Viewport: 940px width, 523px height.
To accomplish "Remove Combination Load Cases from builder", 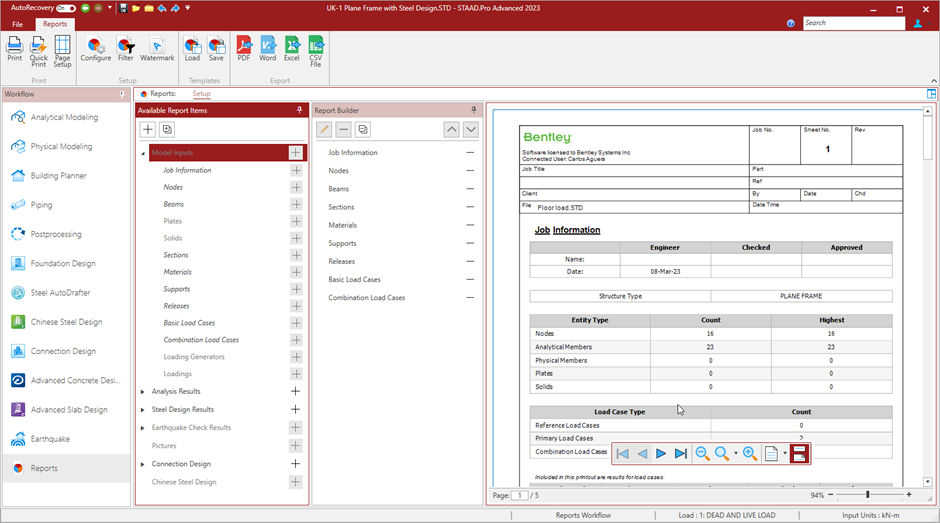I will (470, 297).
